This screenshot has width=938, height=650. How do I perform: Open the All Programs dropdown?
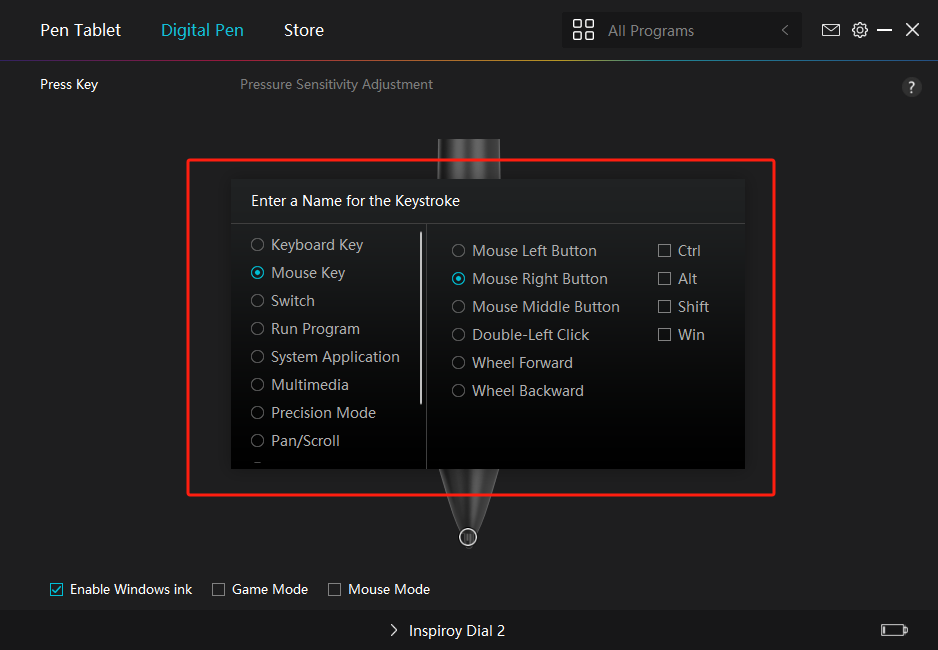pyautogui.click(x=681, y=30)
